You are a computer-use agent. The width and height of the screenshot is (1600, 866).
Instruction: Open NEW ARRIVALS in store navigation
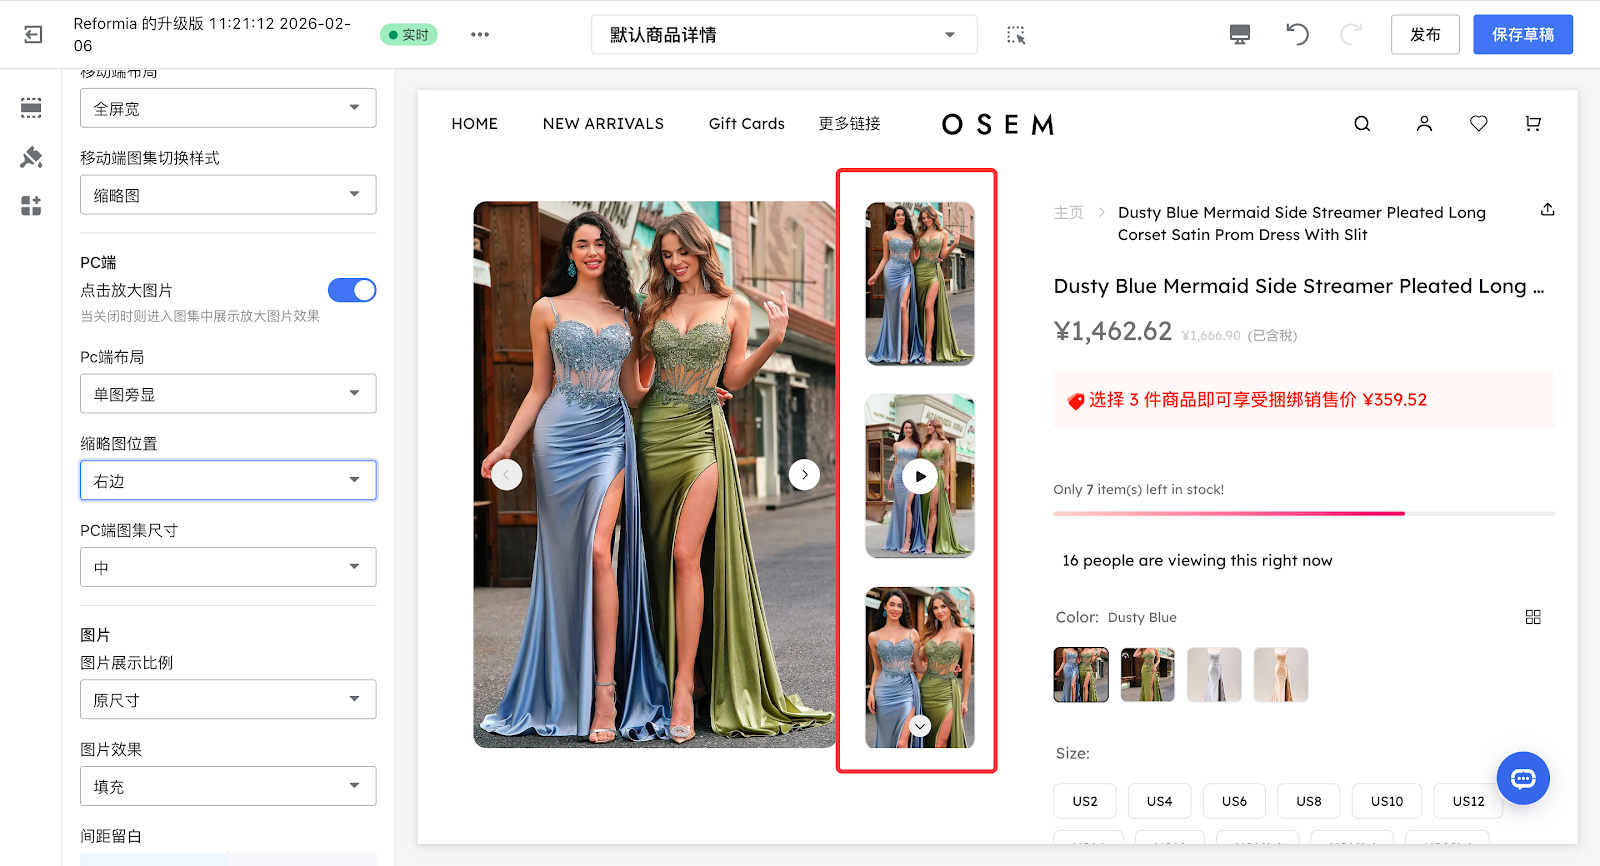(603, 124)
